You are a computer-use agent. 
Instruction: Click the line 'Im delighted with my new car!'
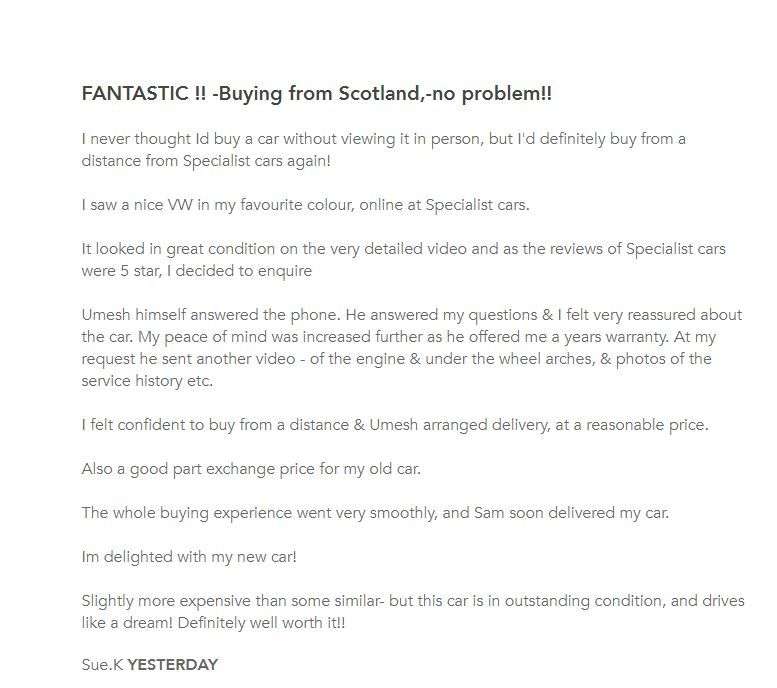coord(189,557)
